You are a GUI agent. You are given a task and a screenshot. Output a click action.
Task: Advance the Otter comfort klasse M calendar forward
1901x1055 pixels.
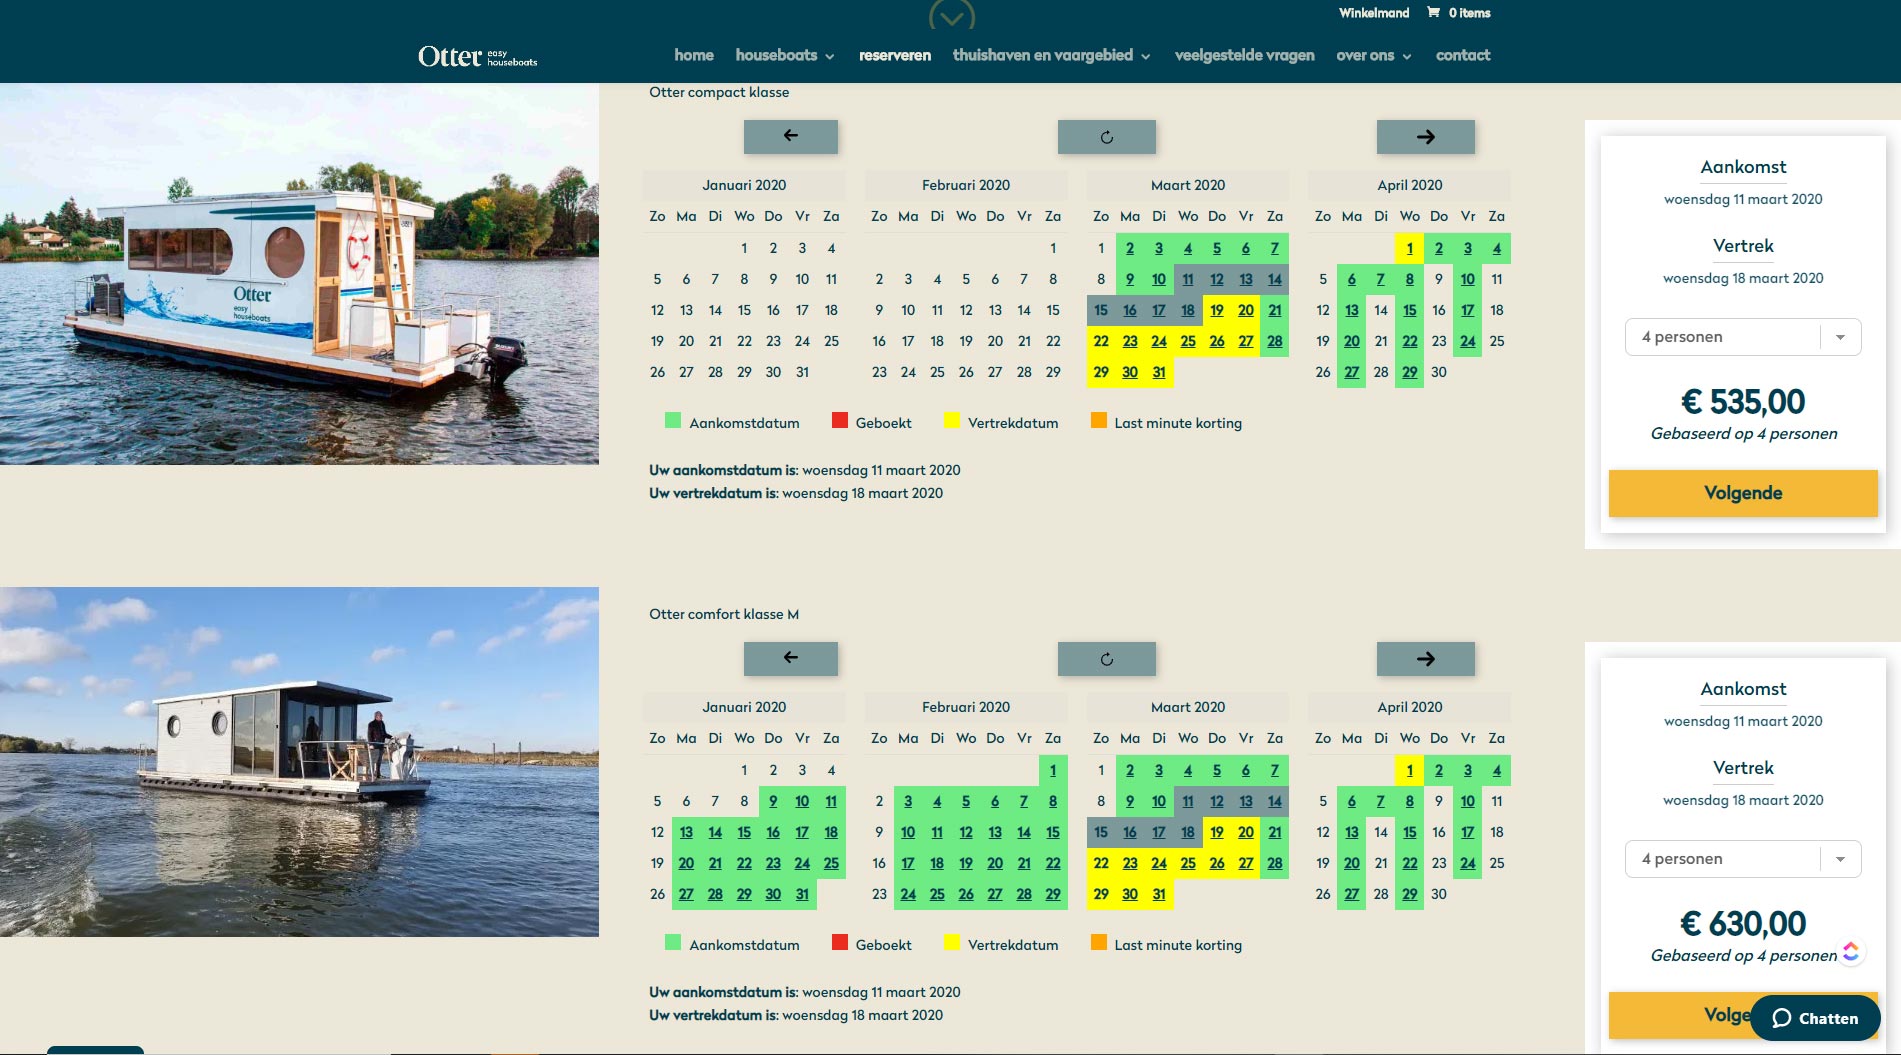[x=1425, y=659]
